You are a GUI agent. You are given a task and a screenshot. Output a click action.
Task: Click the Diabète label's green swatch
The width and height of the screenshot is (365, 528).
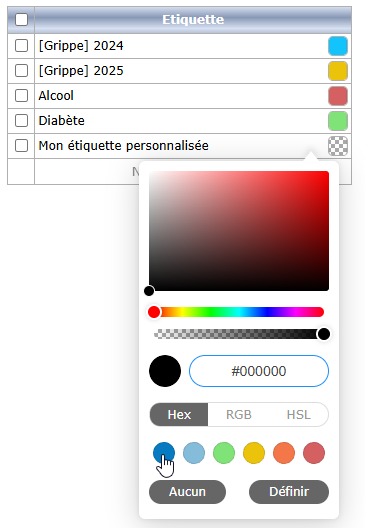[x=338, y=121]
